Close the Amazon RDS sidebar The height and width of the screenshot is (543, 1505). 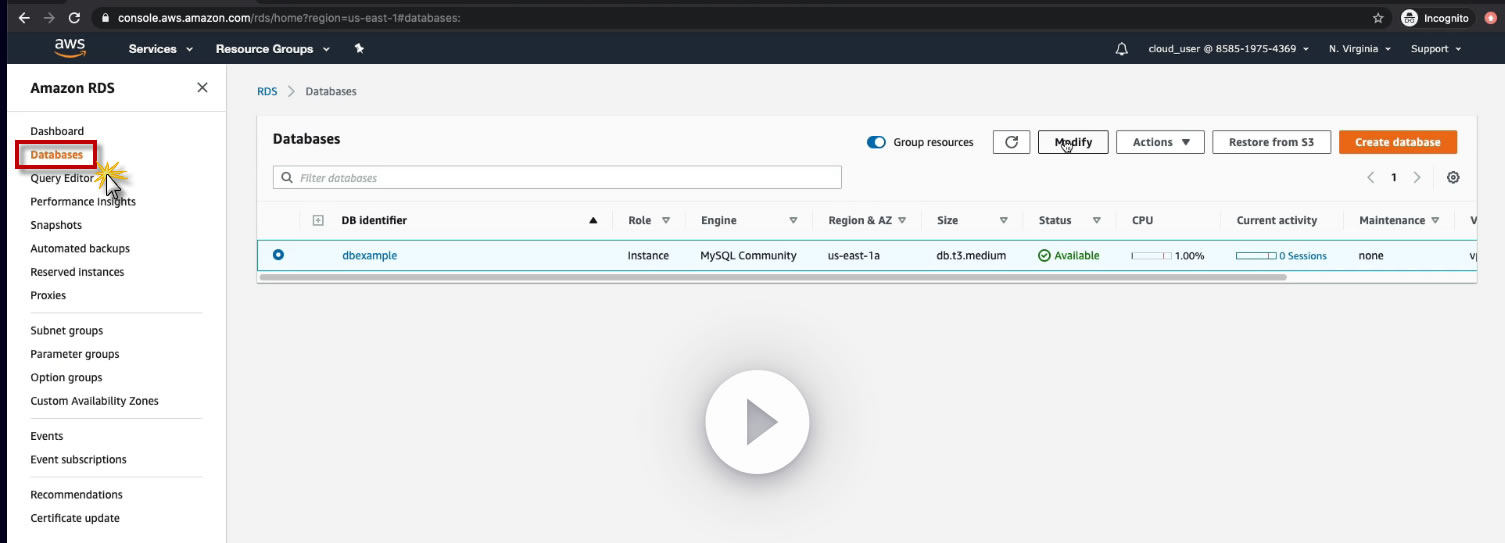[202, 88]
